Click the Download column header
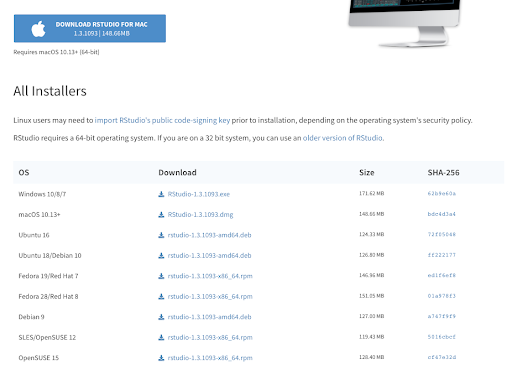Screen dimensions: 512x369 (177, 173)
